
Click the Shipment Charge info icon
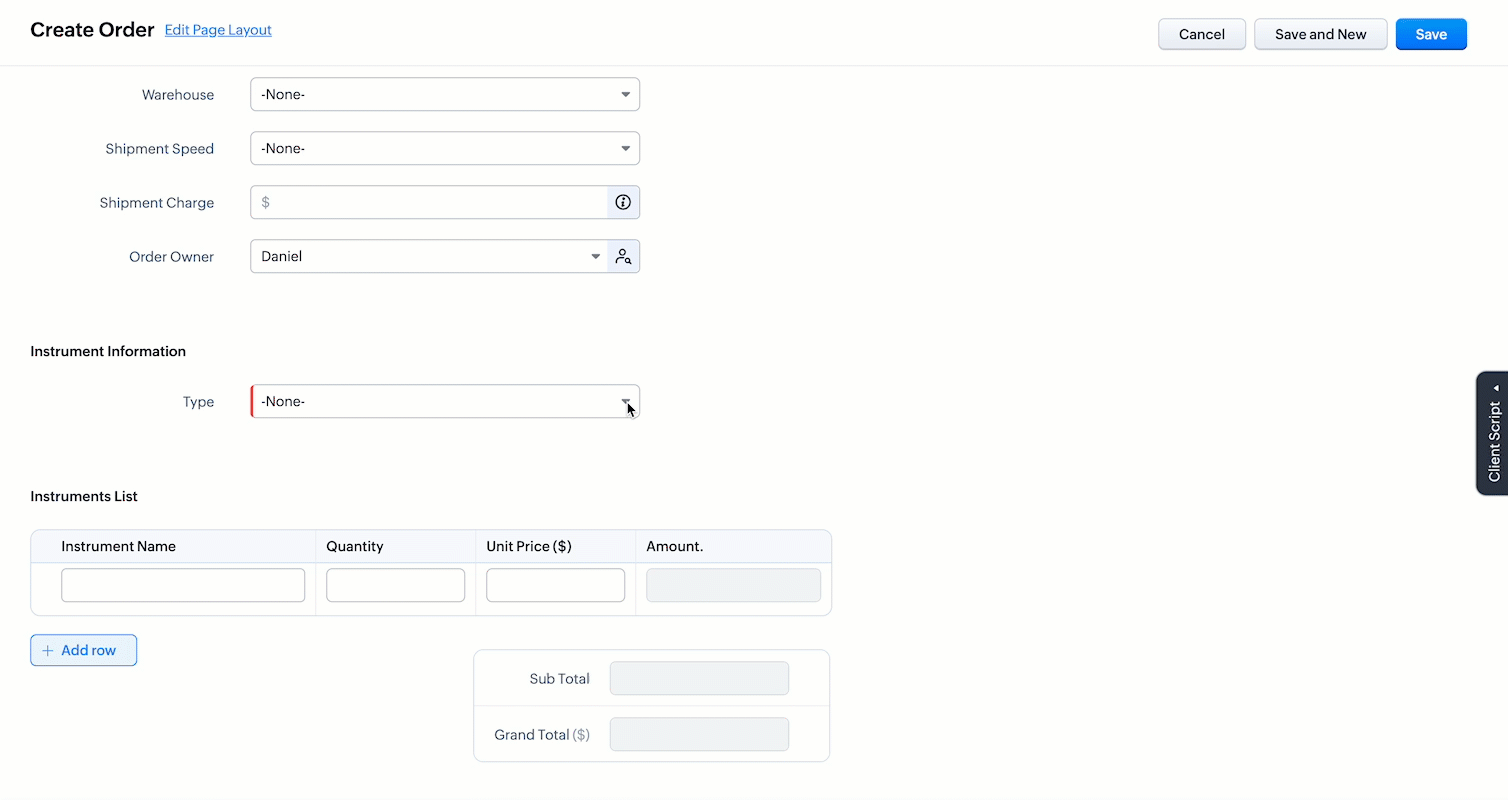[623, 202]
